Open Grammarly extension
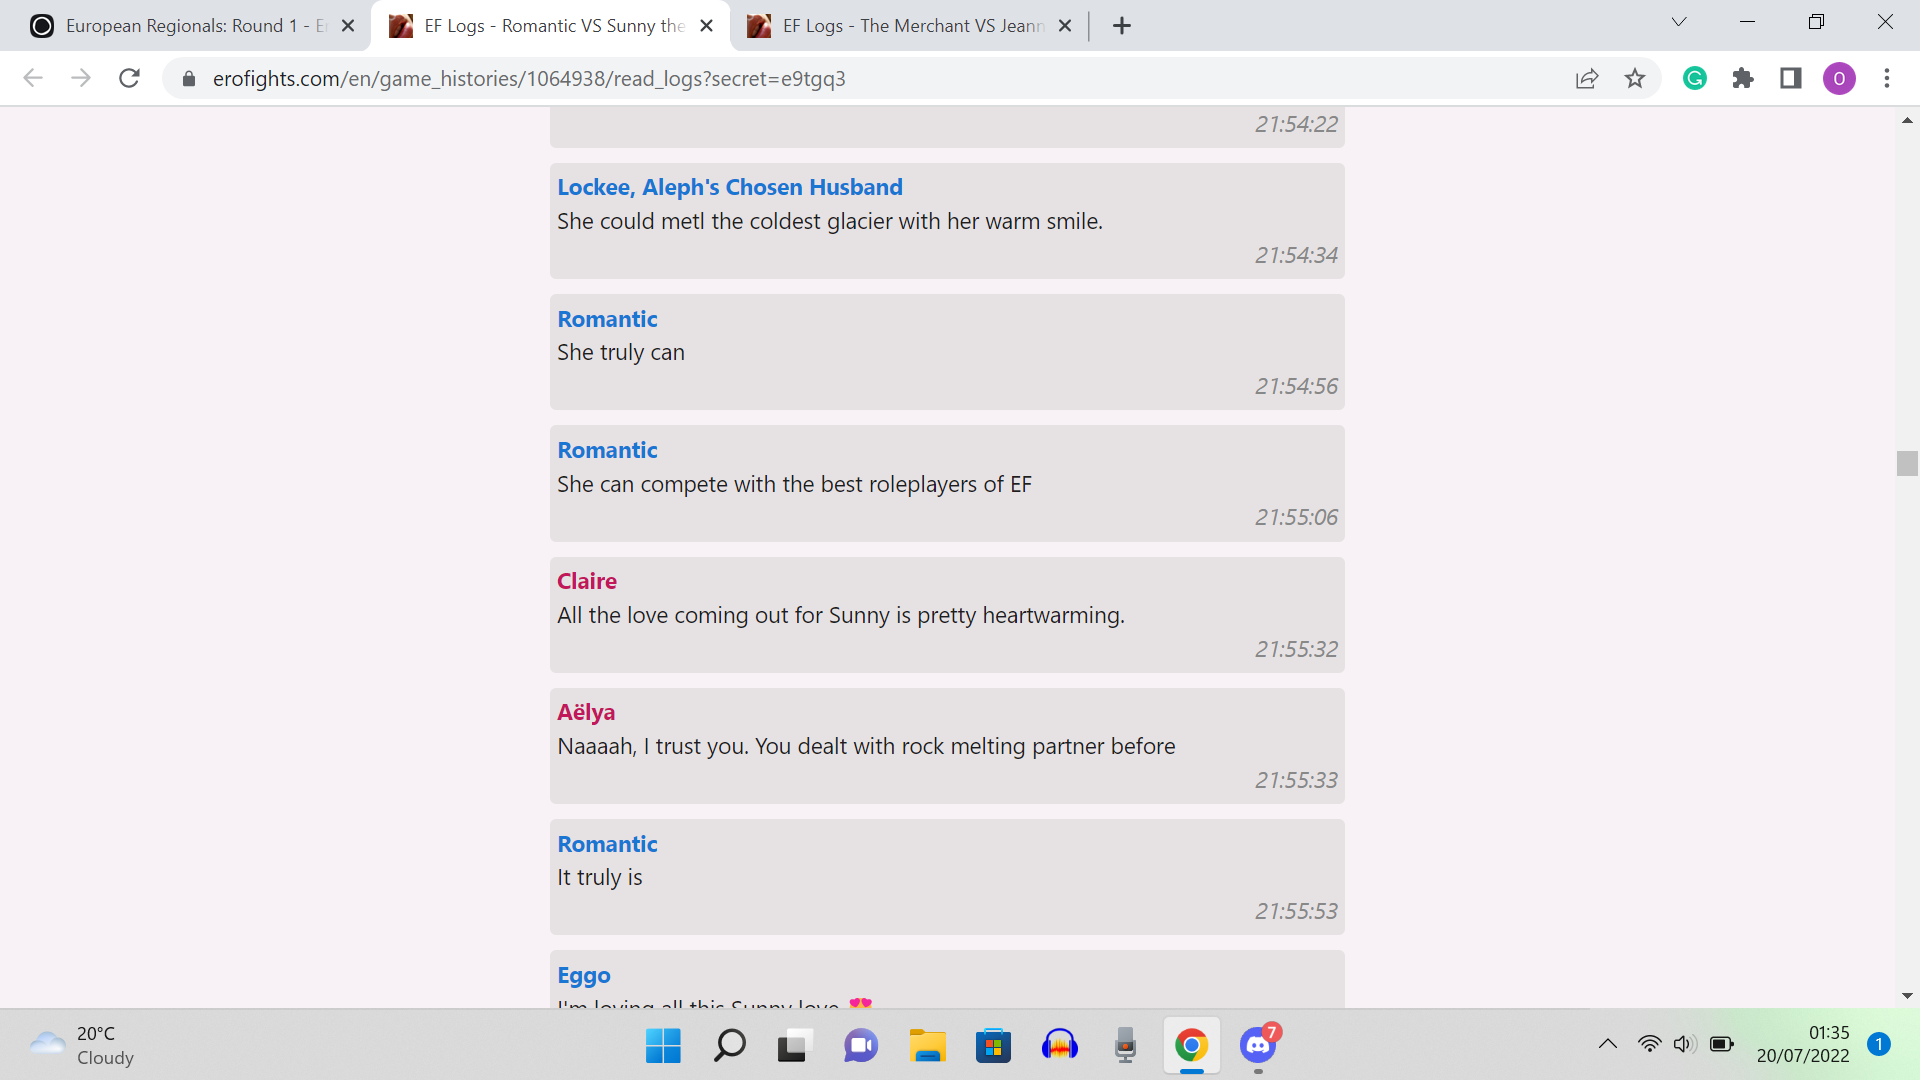 pos(1695,78)
